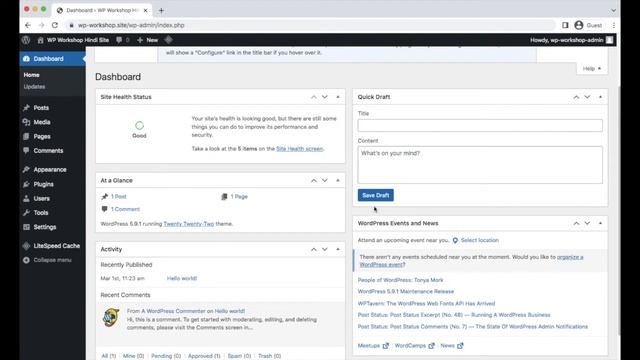
Task: Move Quick Draft widget up
Action: click(x=576, y=97)
